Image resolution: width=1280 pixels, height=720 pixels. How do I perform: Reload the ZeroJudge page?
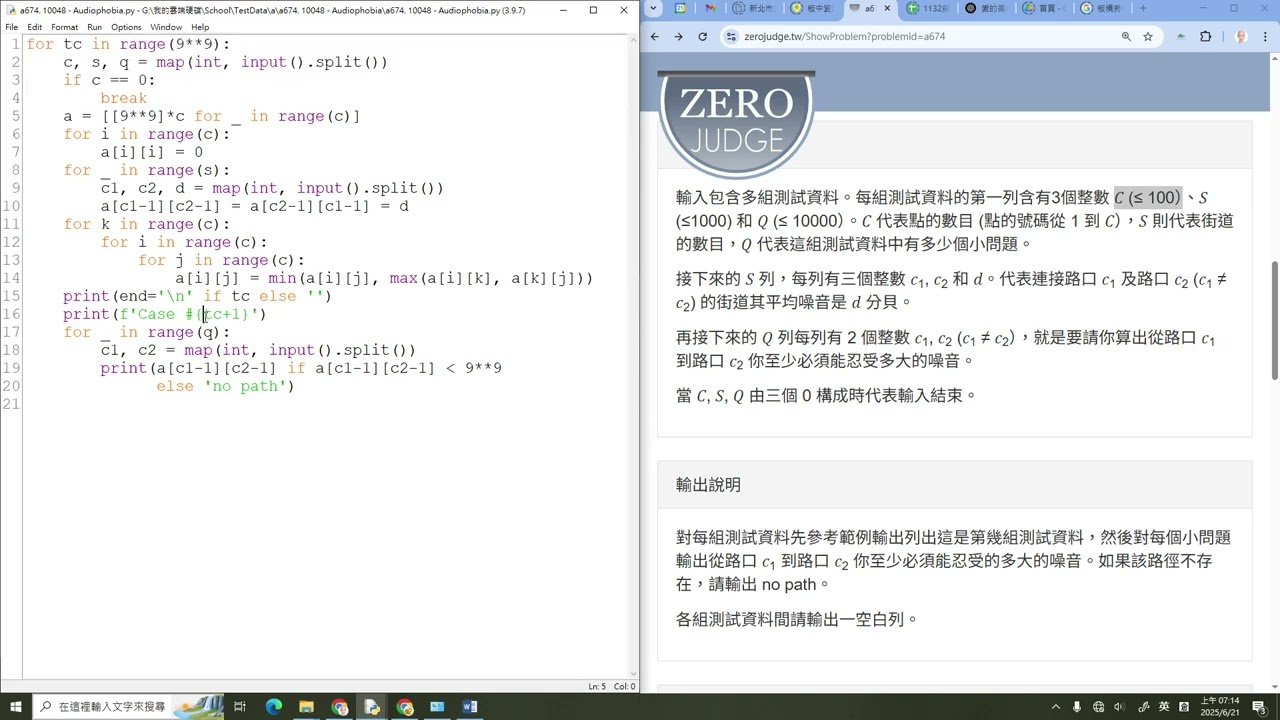click(x=702, y=36)
